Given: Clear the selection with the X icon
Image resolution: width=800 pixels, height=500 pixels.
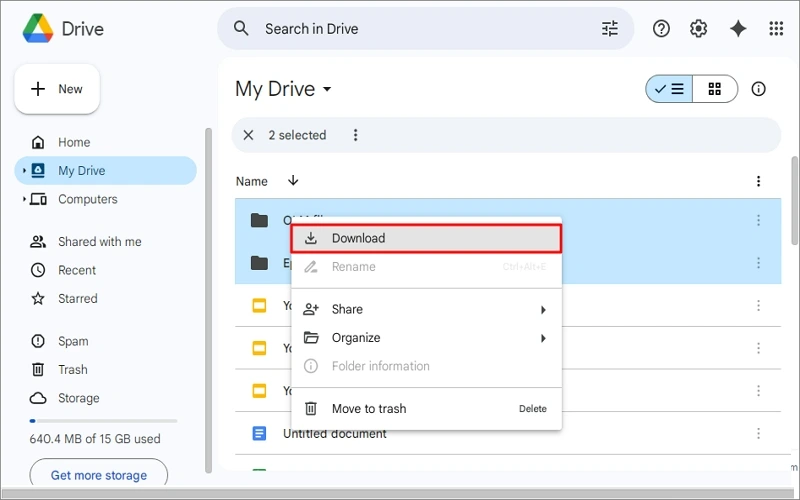Looking at the screenshot, I should 248,135.
